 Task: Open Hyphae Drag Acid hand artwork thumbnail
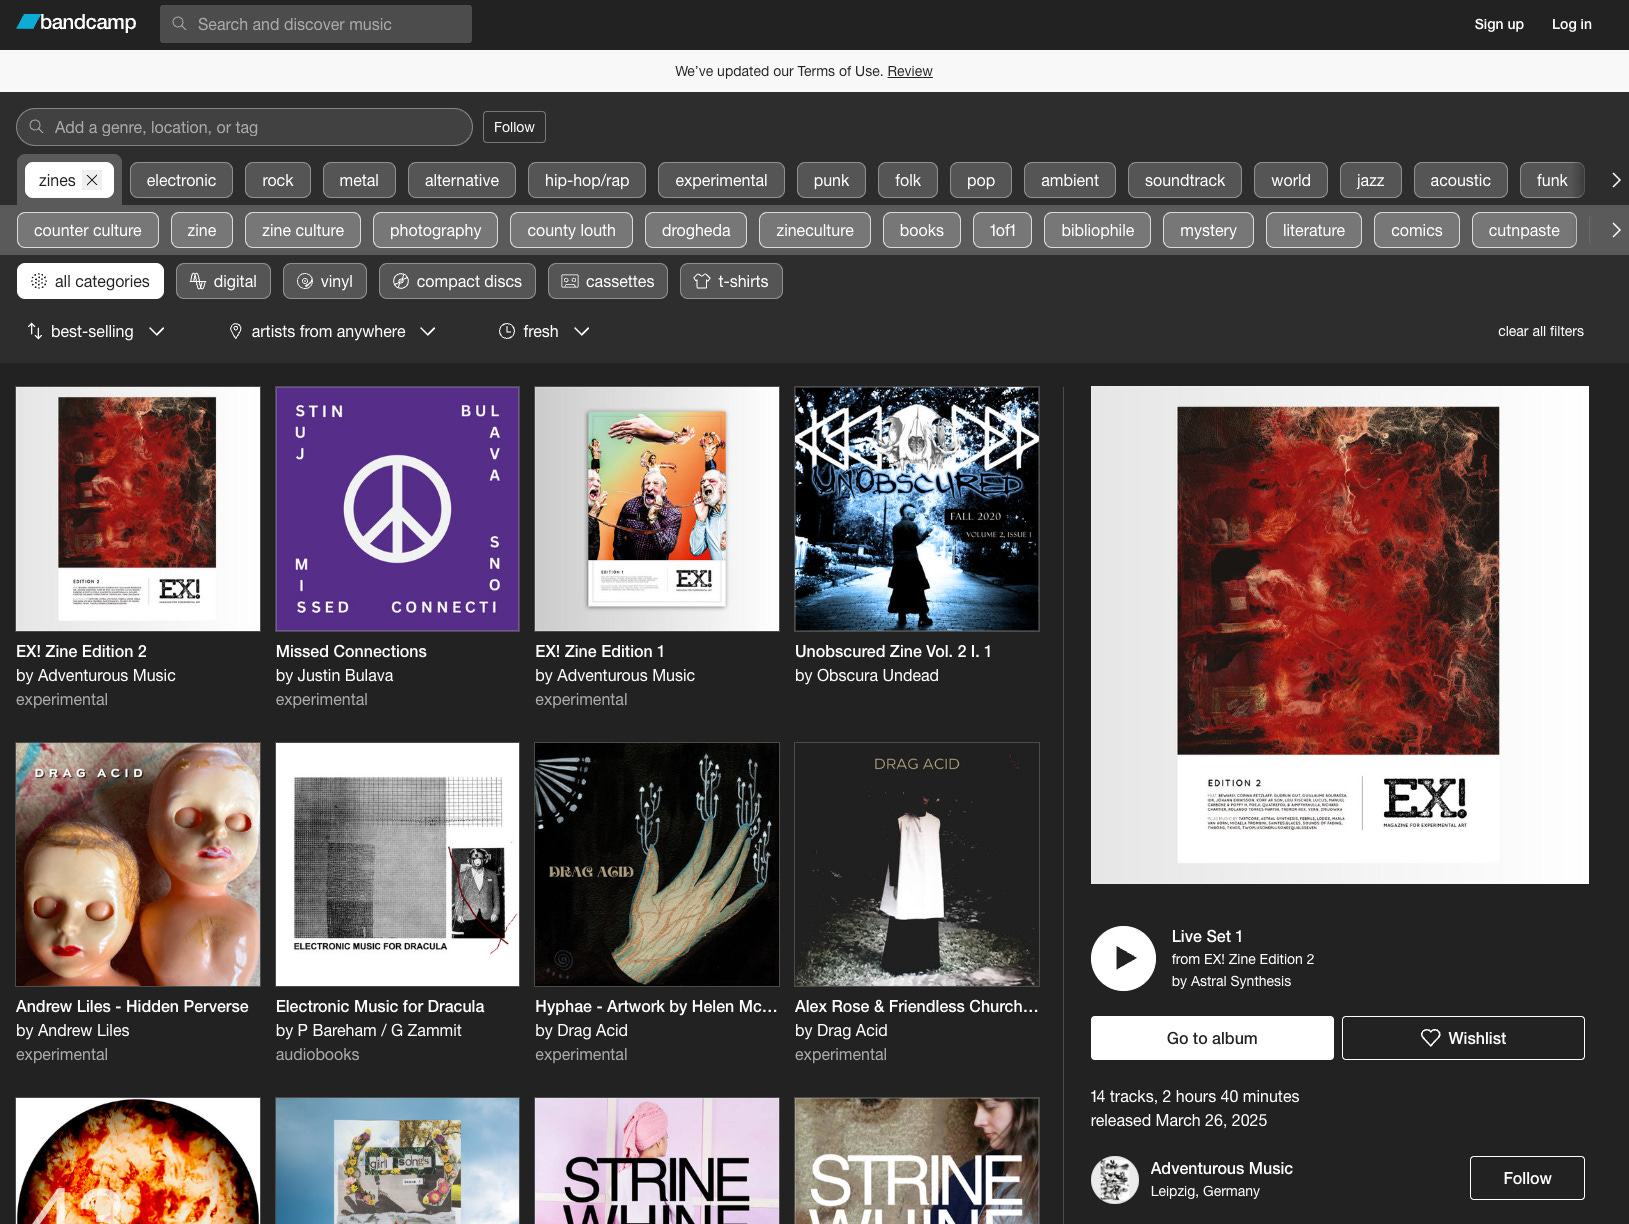[x=657, y=864]
